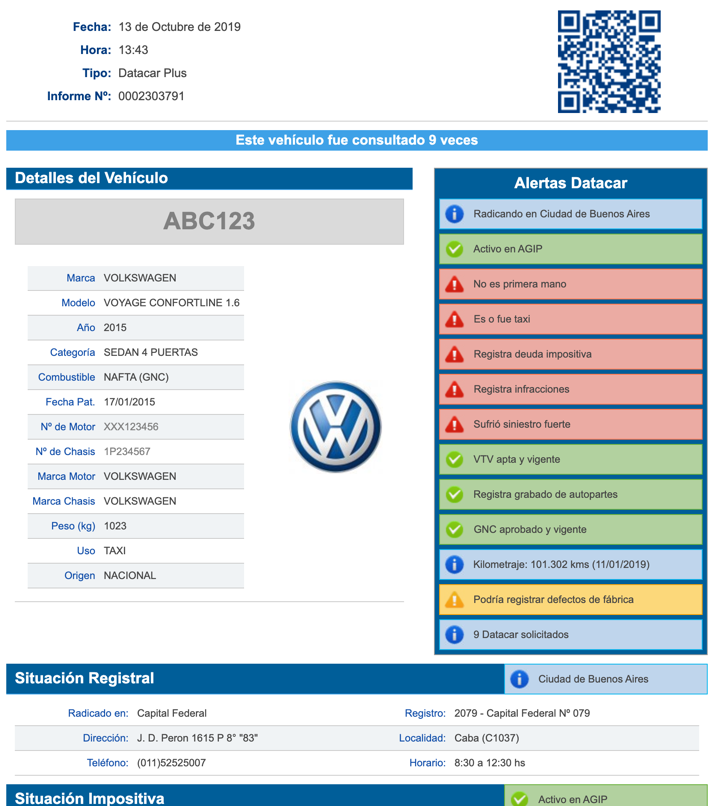
Task: Click Ciudad de Buenos Aires status badge
Action: [606, 679]
